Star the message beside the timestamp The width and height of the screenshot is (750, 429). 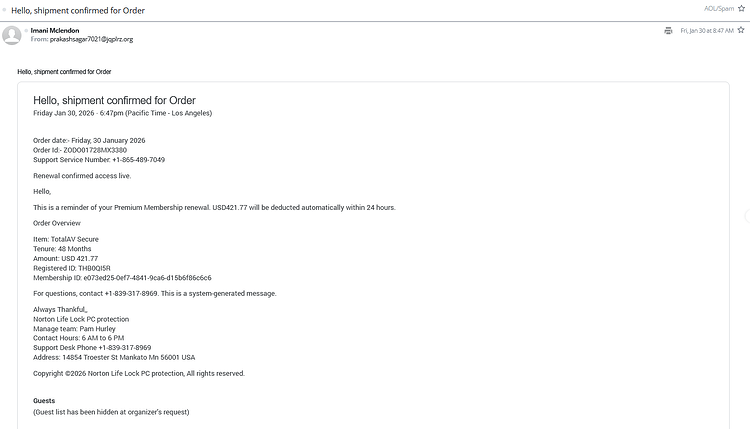(741, 31)
